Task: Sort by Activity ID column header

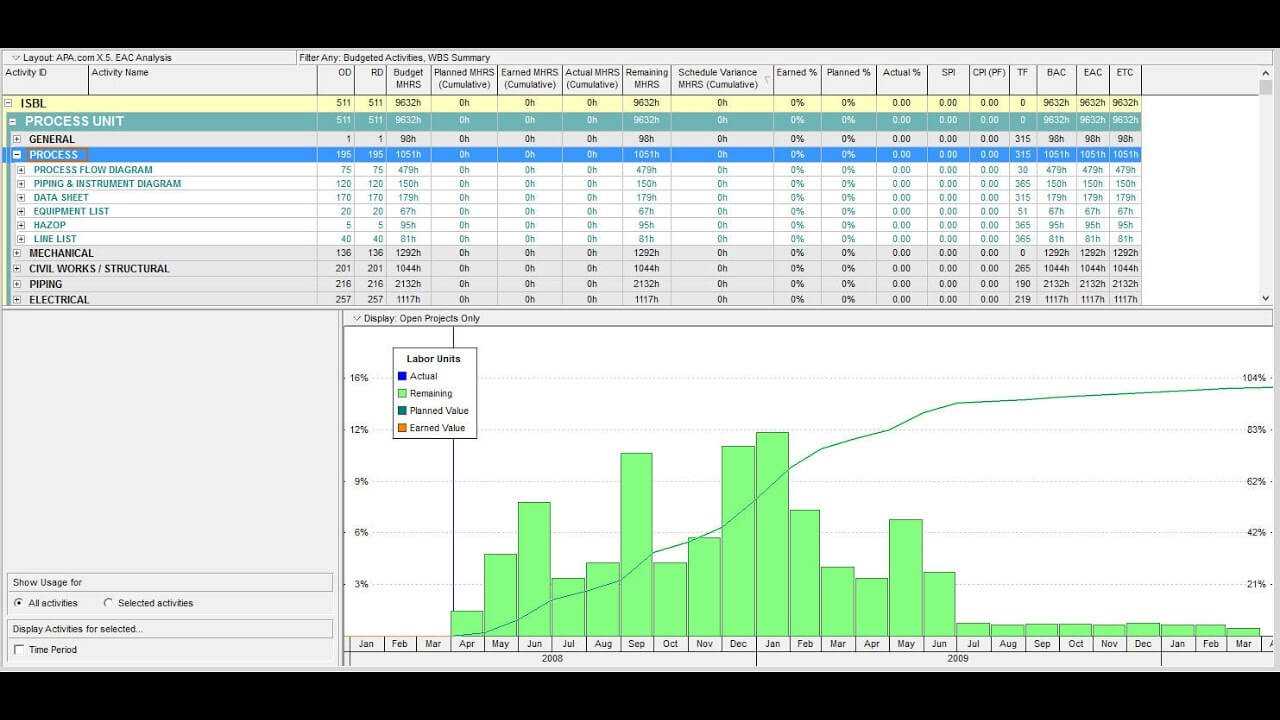Action: click(x=44, y=80)
